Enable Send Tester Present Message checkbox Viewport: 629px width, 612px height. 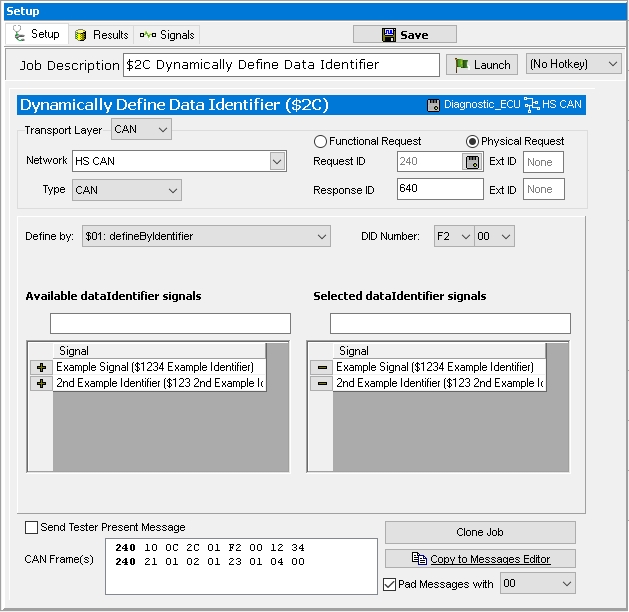click(32, 527)
